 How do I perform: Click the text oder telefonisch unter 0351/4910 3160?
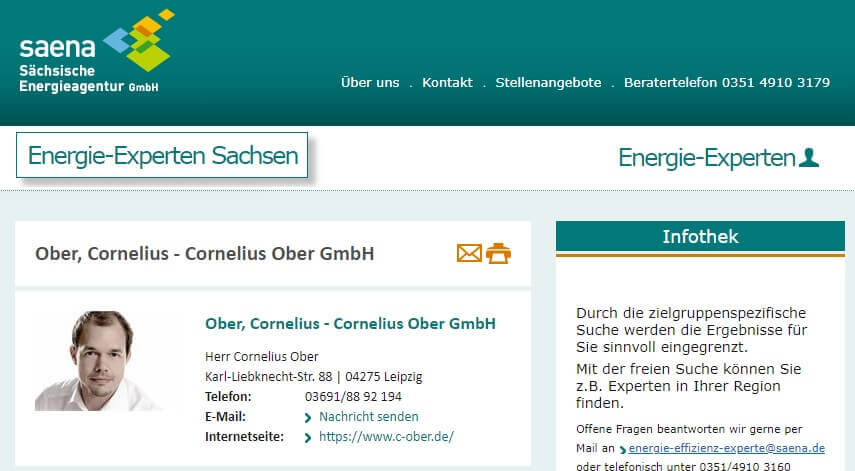683,466
